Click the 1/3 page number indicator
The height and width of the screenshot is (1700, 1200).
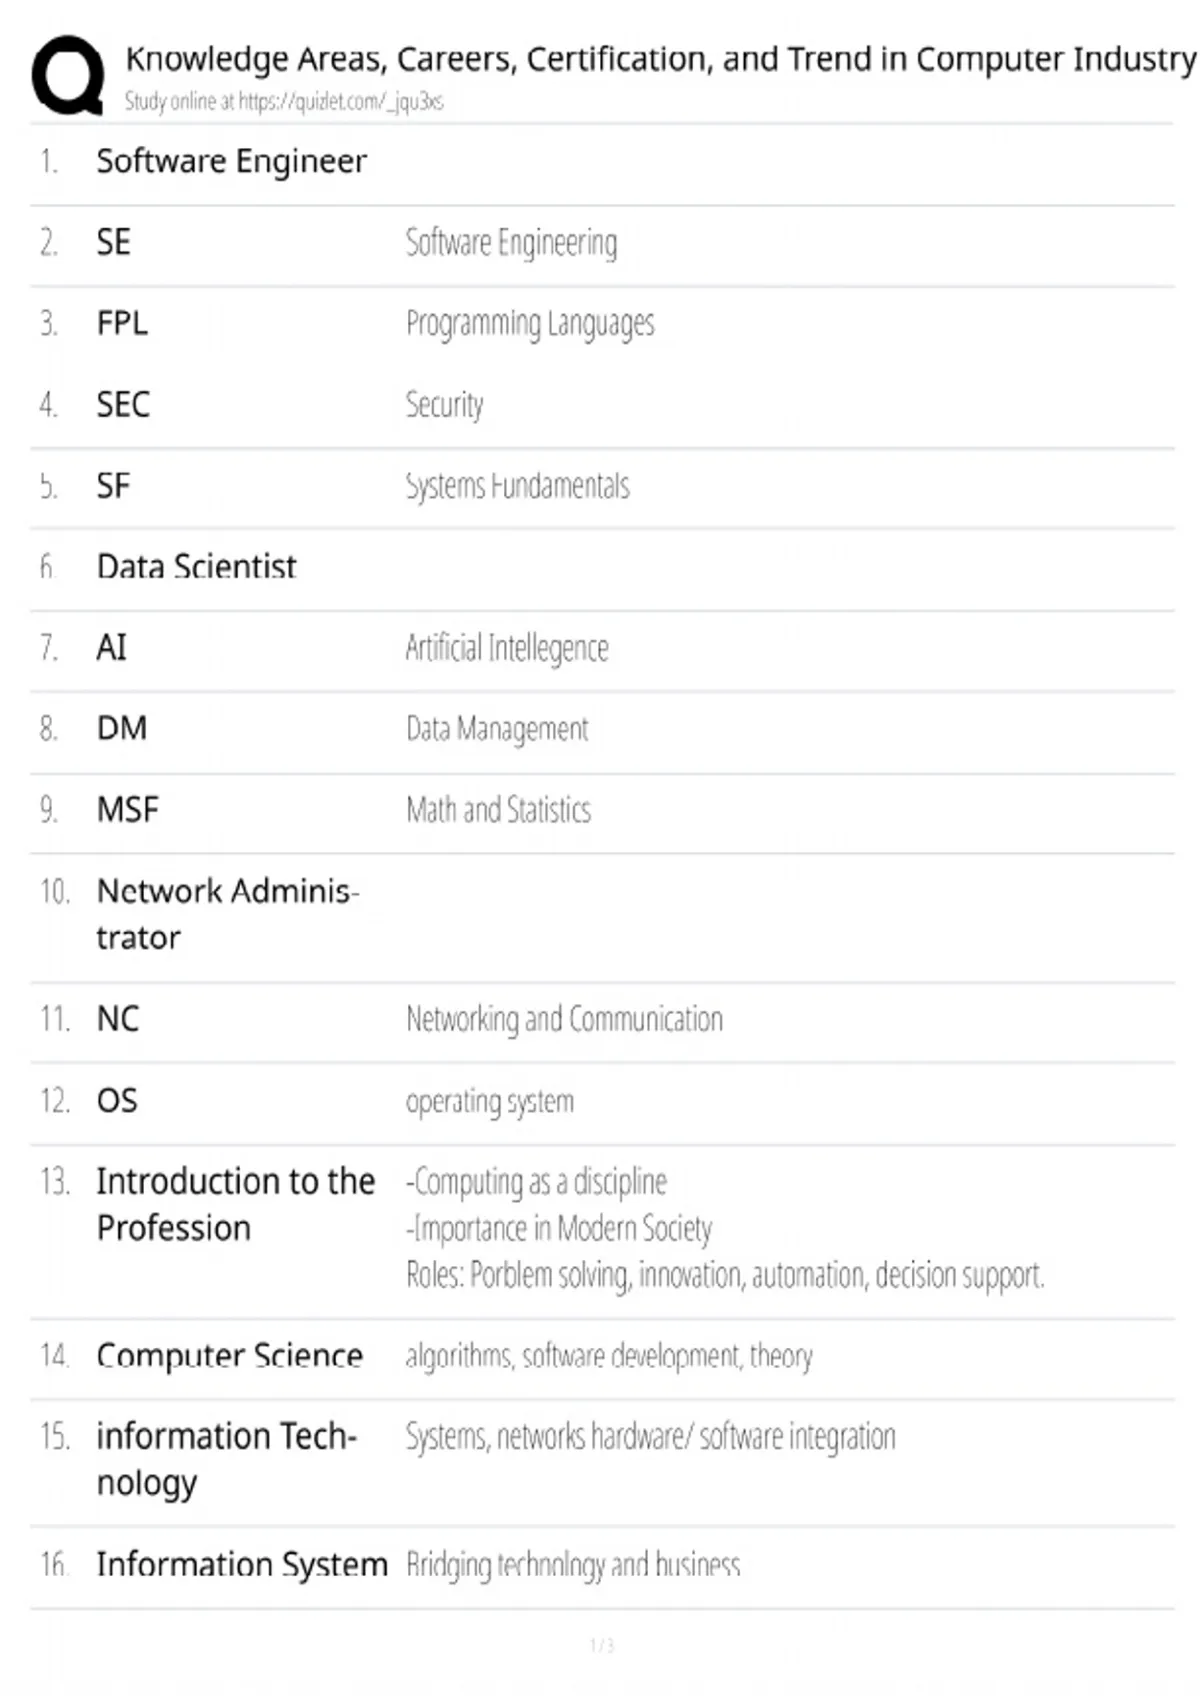coord(601,1645)
